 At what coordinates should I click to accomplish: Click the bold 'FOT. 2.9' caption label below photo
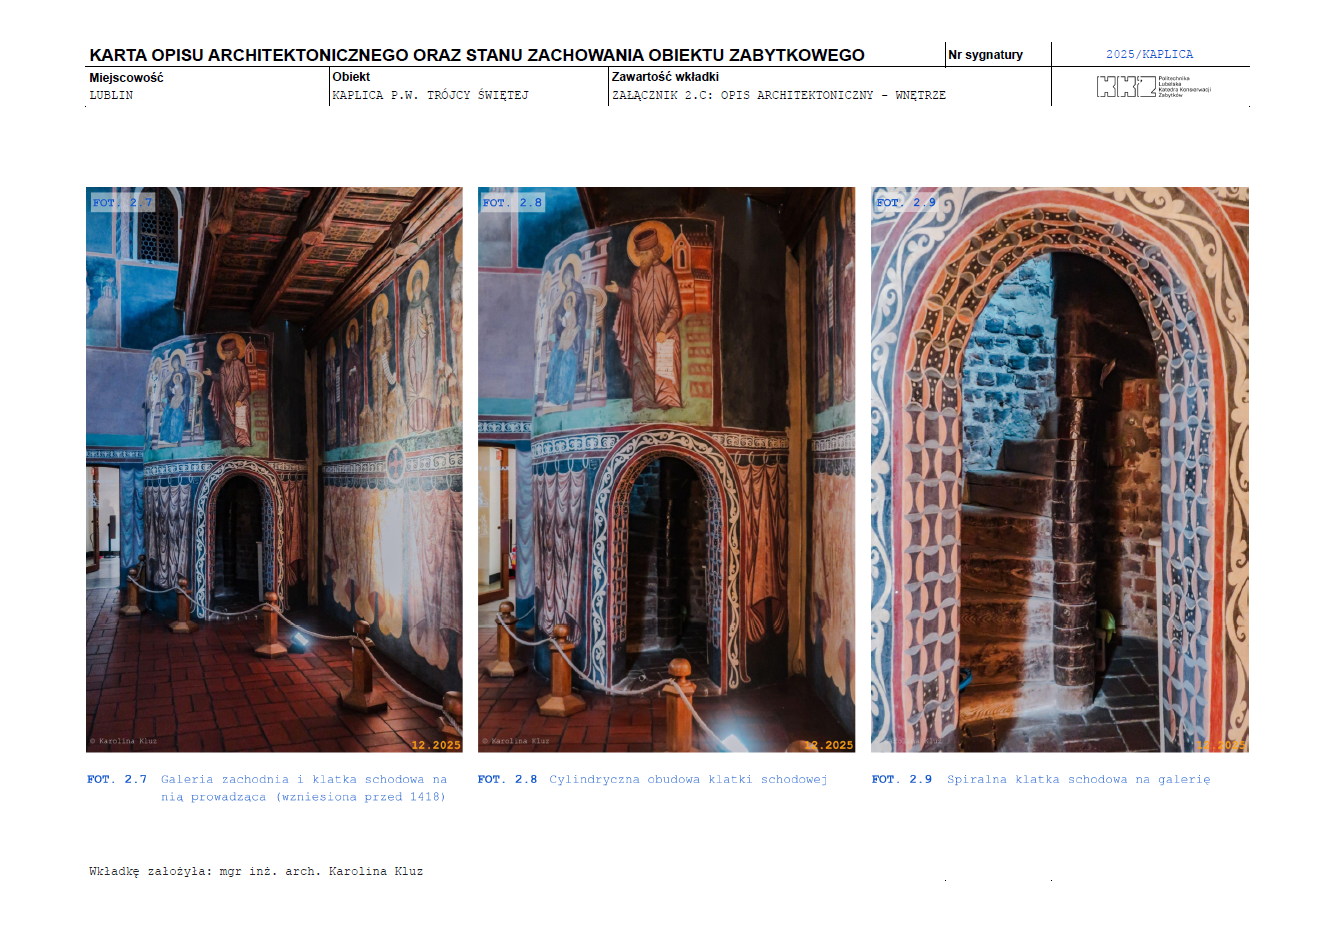pyautogui.click(x=902, y=779)
